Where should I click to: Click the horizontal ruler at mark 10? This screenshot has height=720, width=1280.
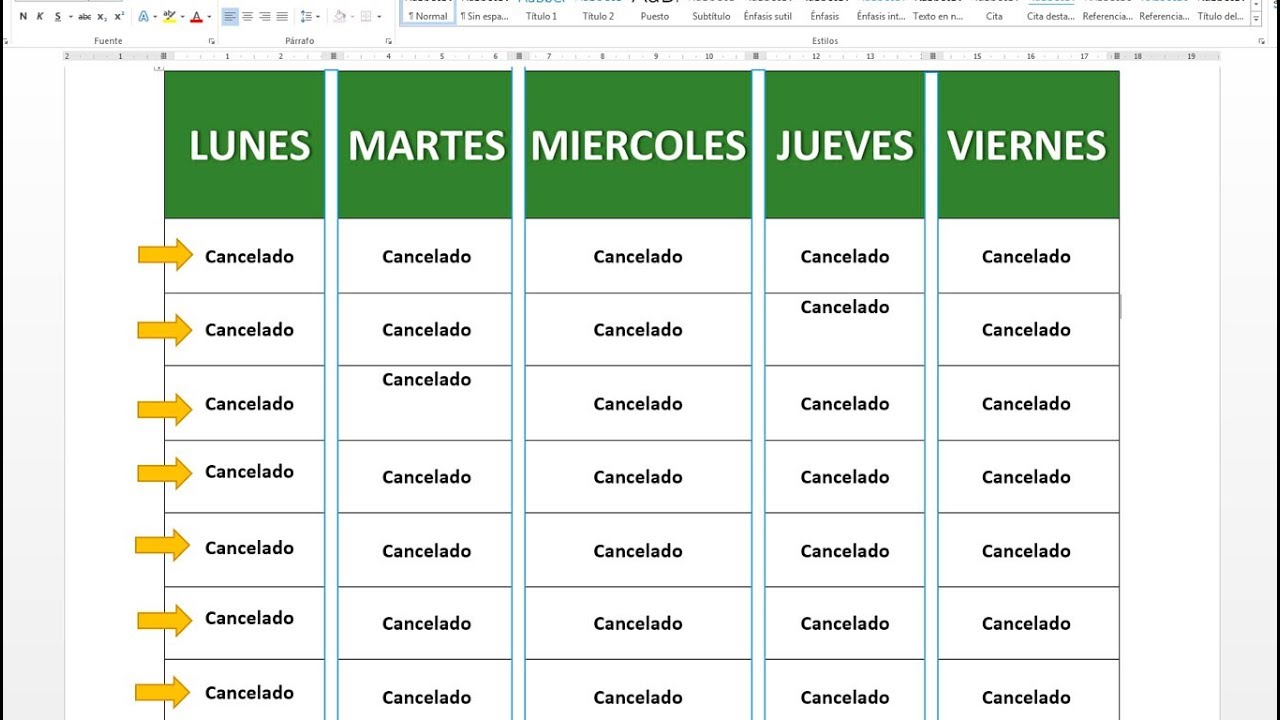click(x=709, y=57)
